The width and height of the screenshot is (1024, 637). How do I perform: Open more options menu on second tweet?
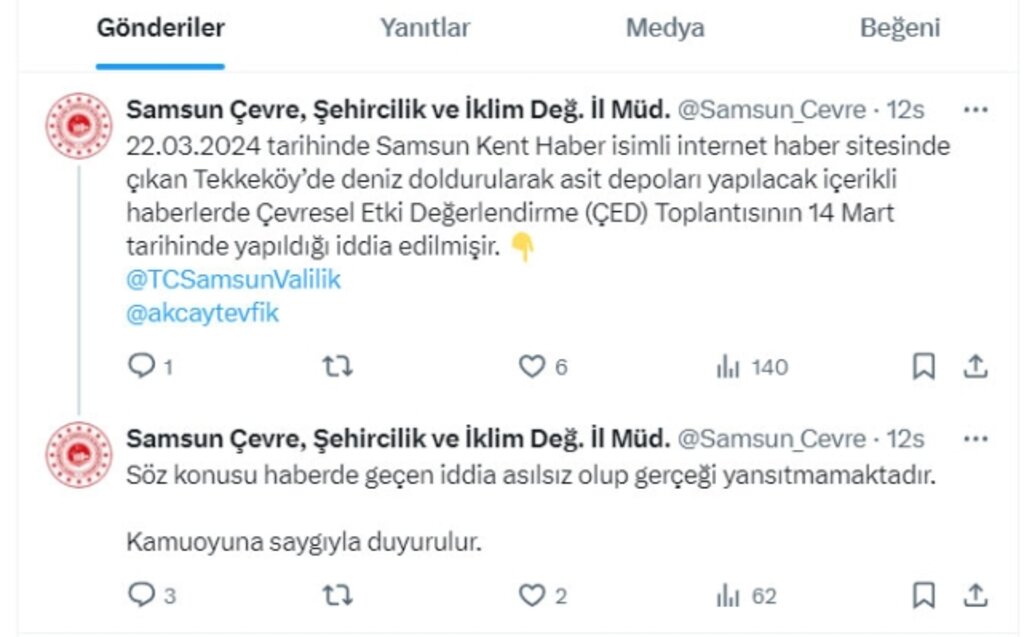(x=976, y=439)
